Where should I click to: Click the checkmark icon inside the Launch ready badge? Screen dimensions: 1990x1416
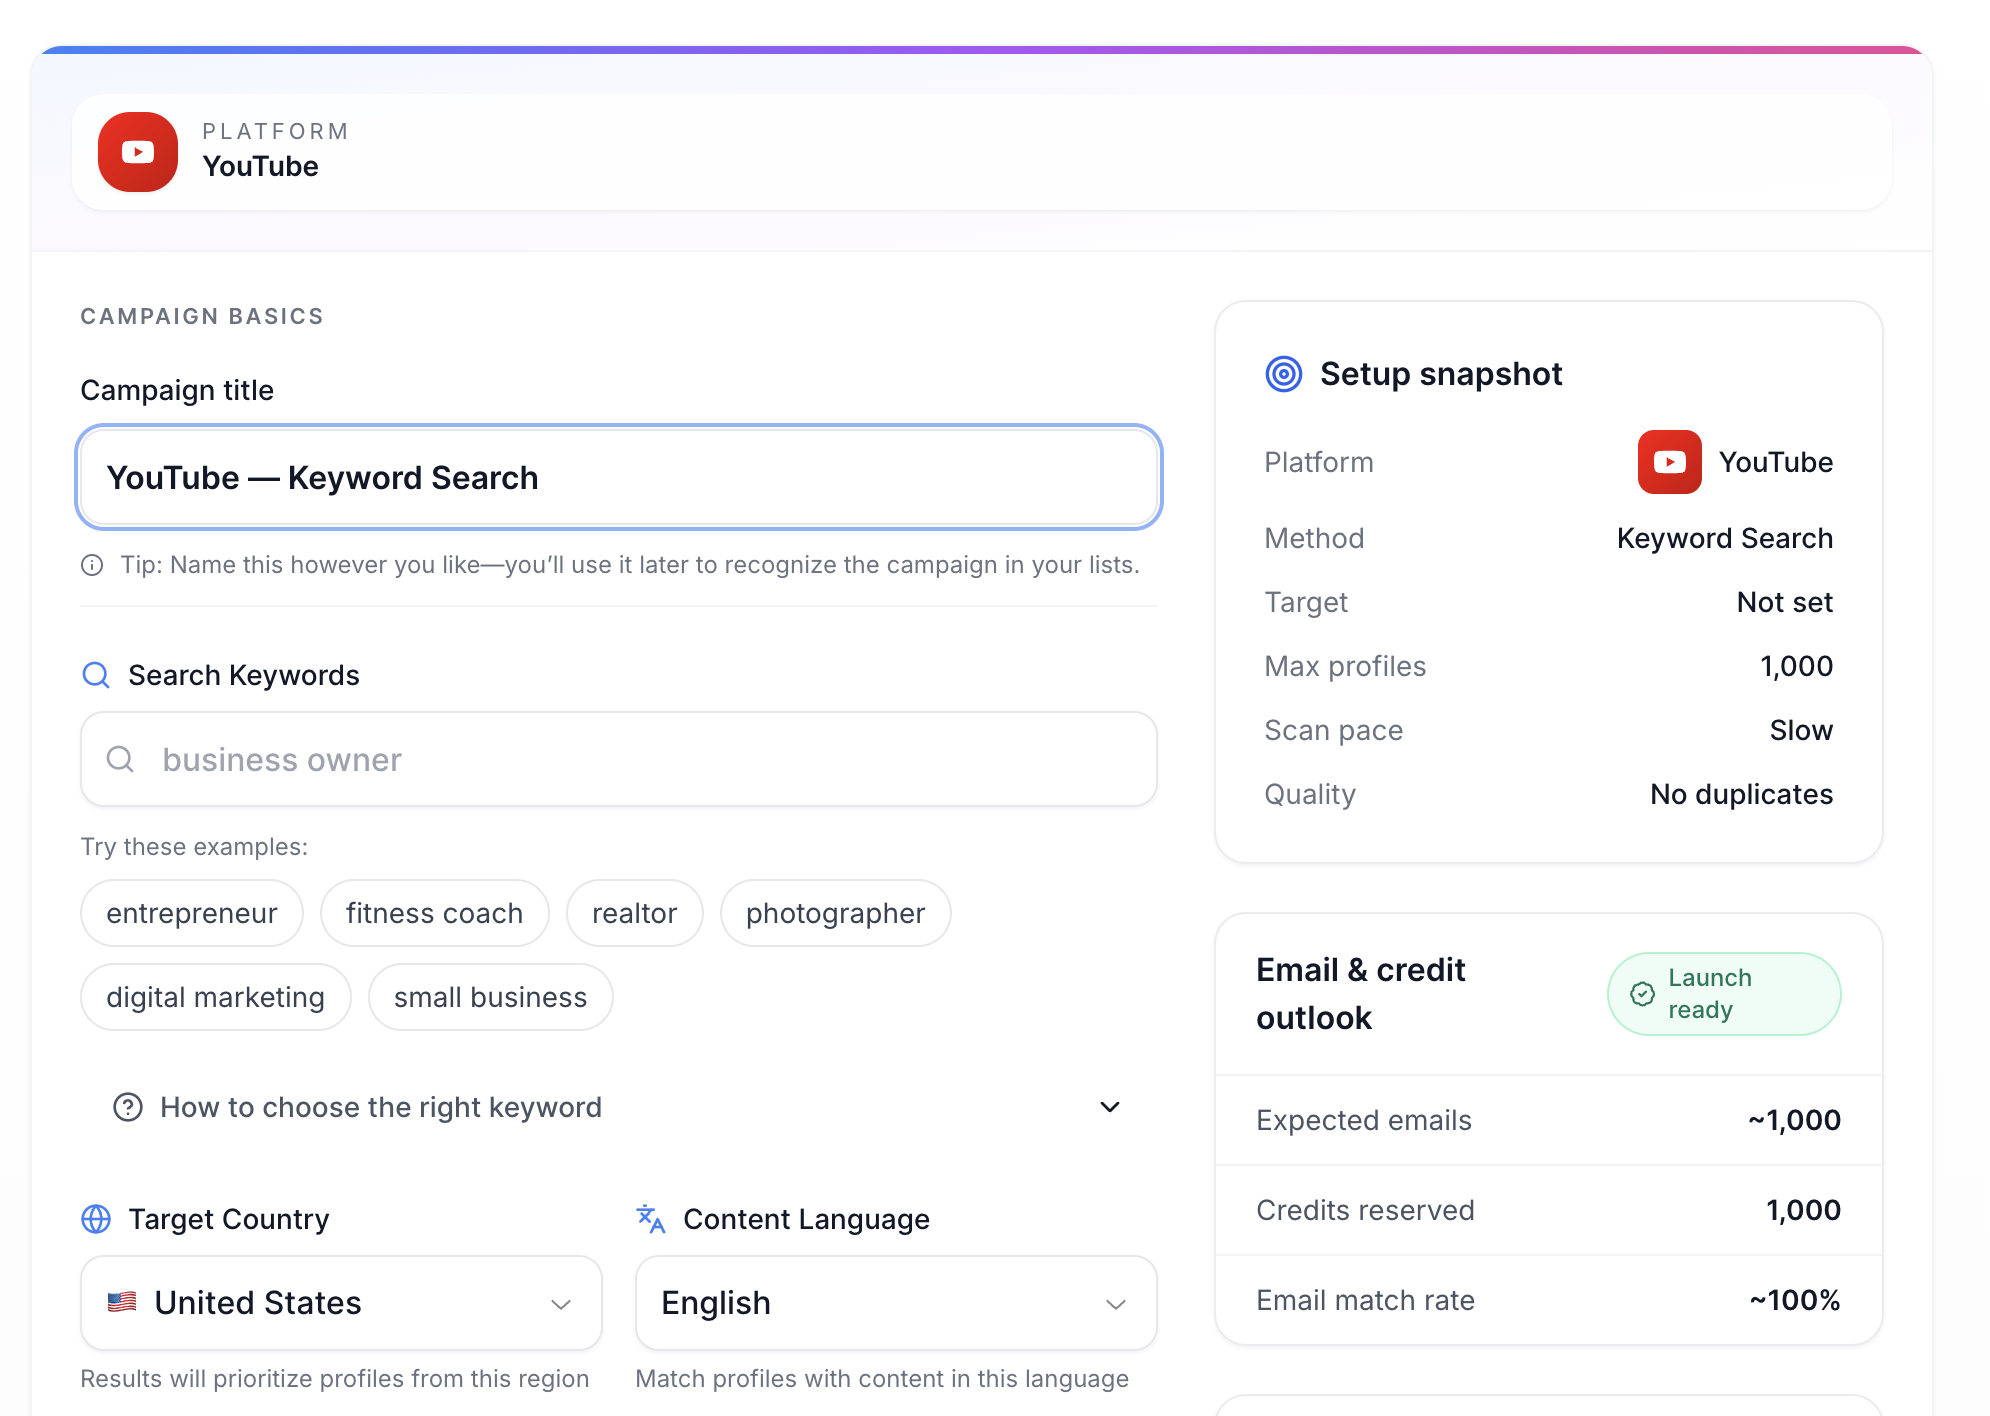point(1643,993)
